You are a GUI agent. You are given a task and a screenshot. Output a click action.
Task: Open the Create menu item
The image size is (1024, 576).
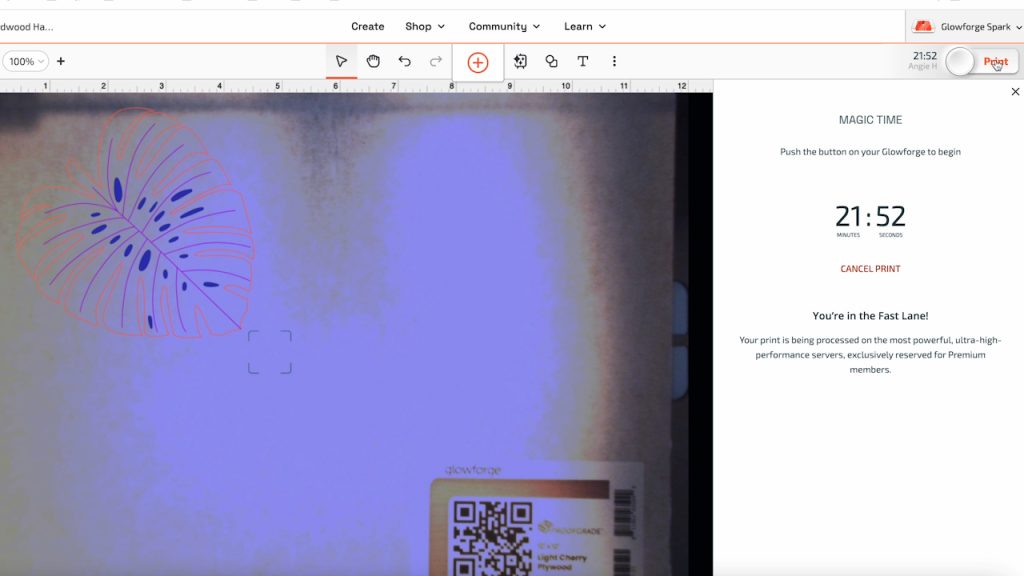click(x=368, y=26)
